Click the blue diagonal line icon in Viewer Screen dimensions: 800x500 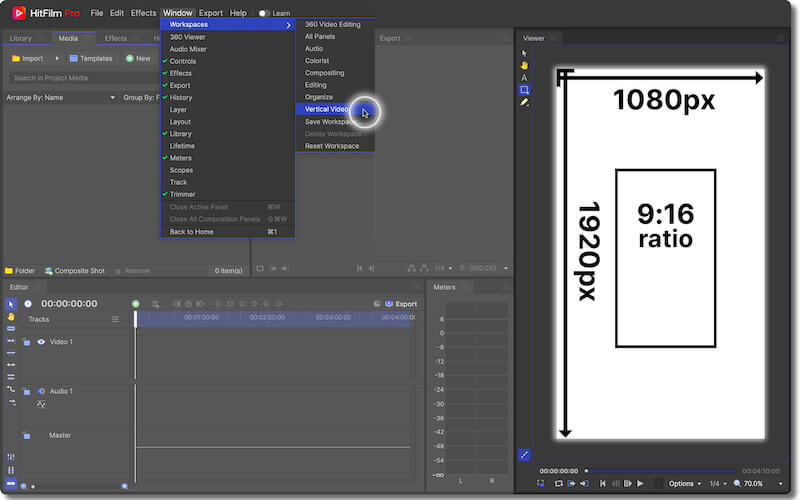(x=524, y=455)
